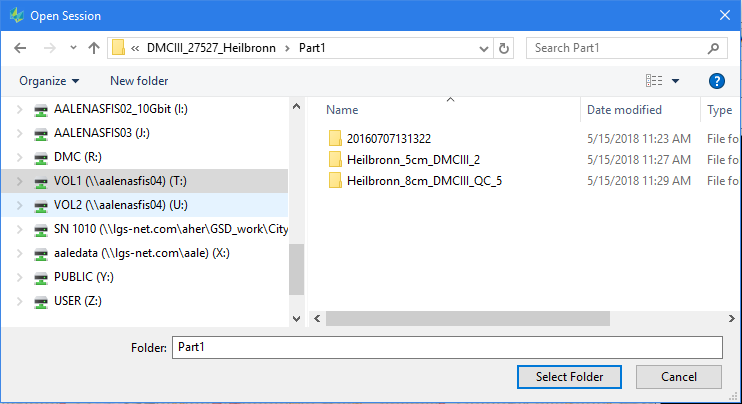Click the search magnifier icon
This screenshot has height=404, width=742.
click(x=713, y=48)
